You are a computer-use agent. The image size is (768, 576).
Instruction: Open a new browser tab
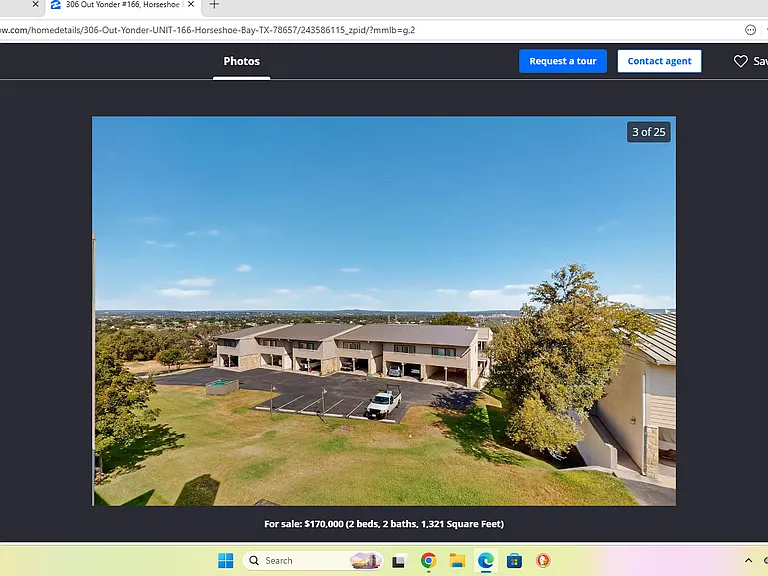click(x=214, y=5)
